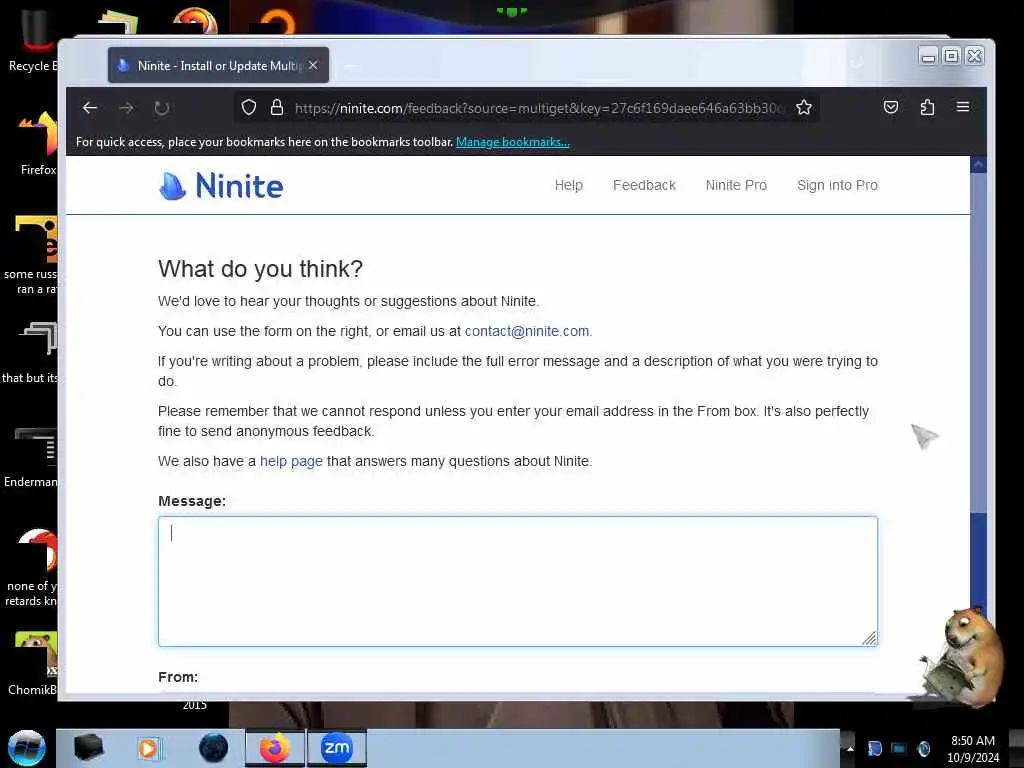Open the Ninite Pro navigation item

point(736,185)
